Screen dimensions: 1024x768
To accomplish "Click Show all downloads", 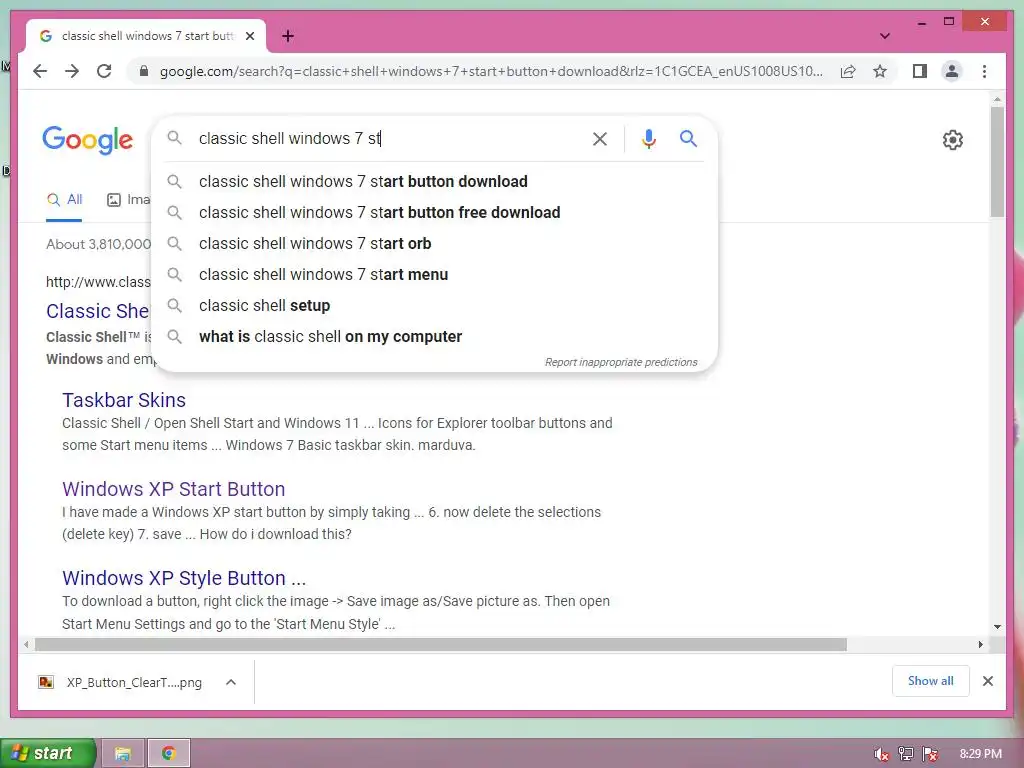I will tap(930, 681).
